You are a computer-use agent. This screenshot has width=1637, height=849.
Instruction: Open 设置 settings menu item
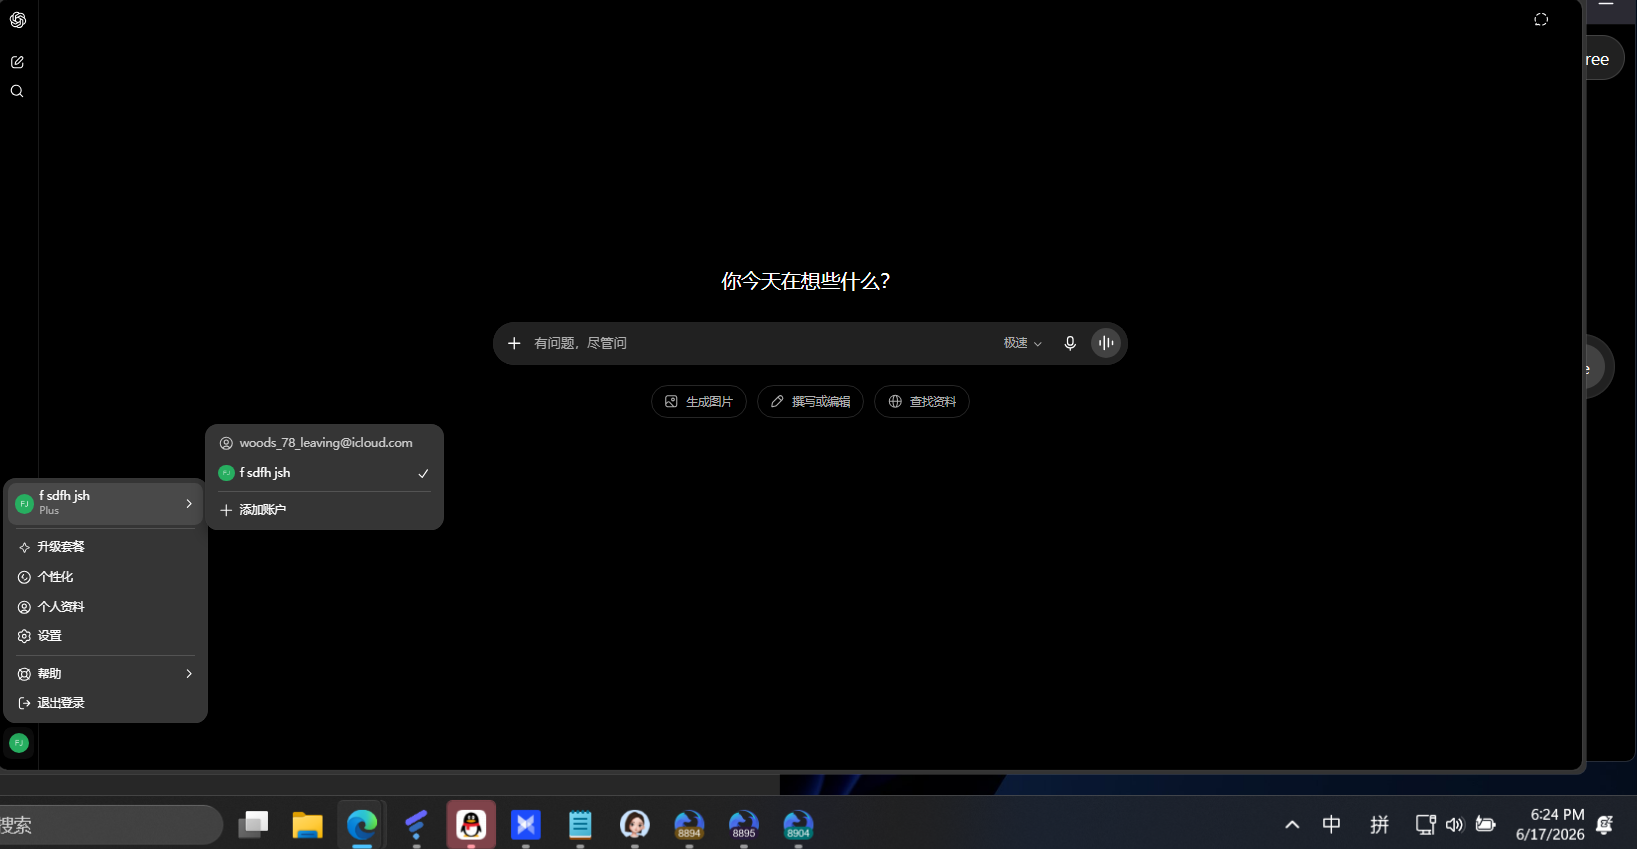pos(105,636)
